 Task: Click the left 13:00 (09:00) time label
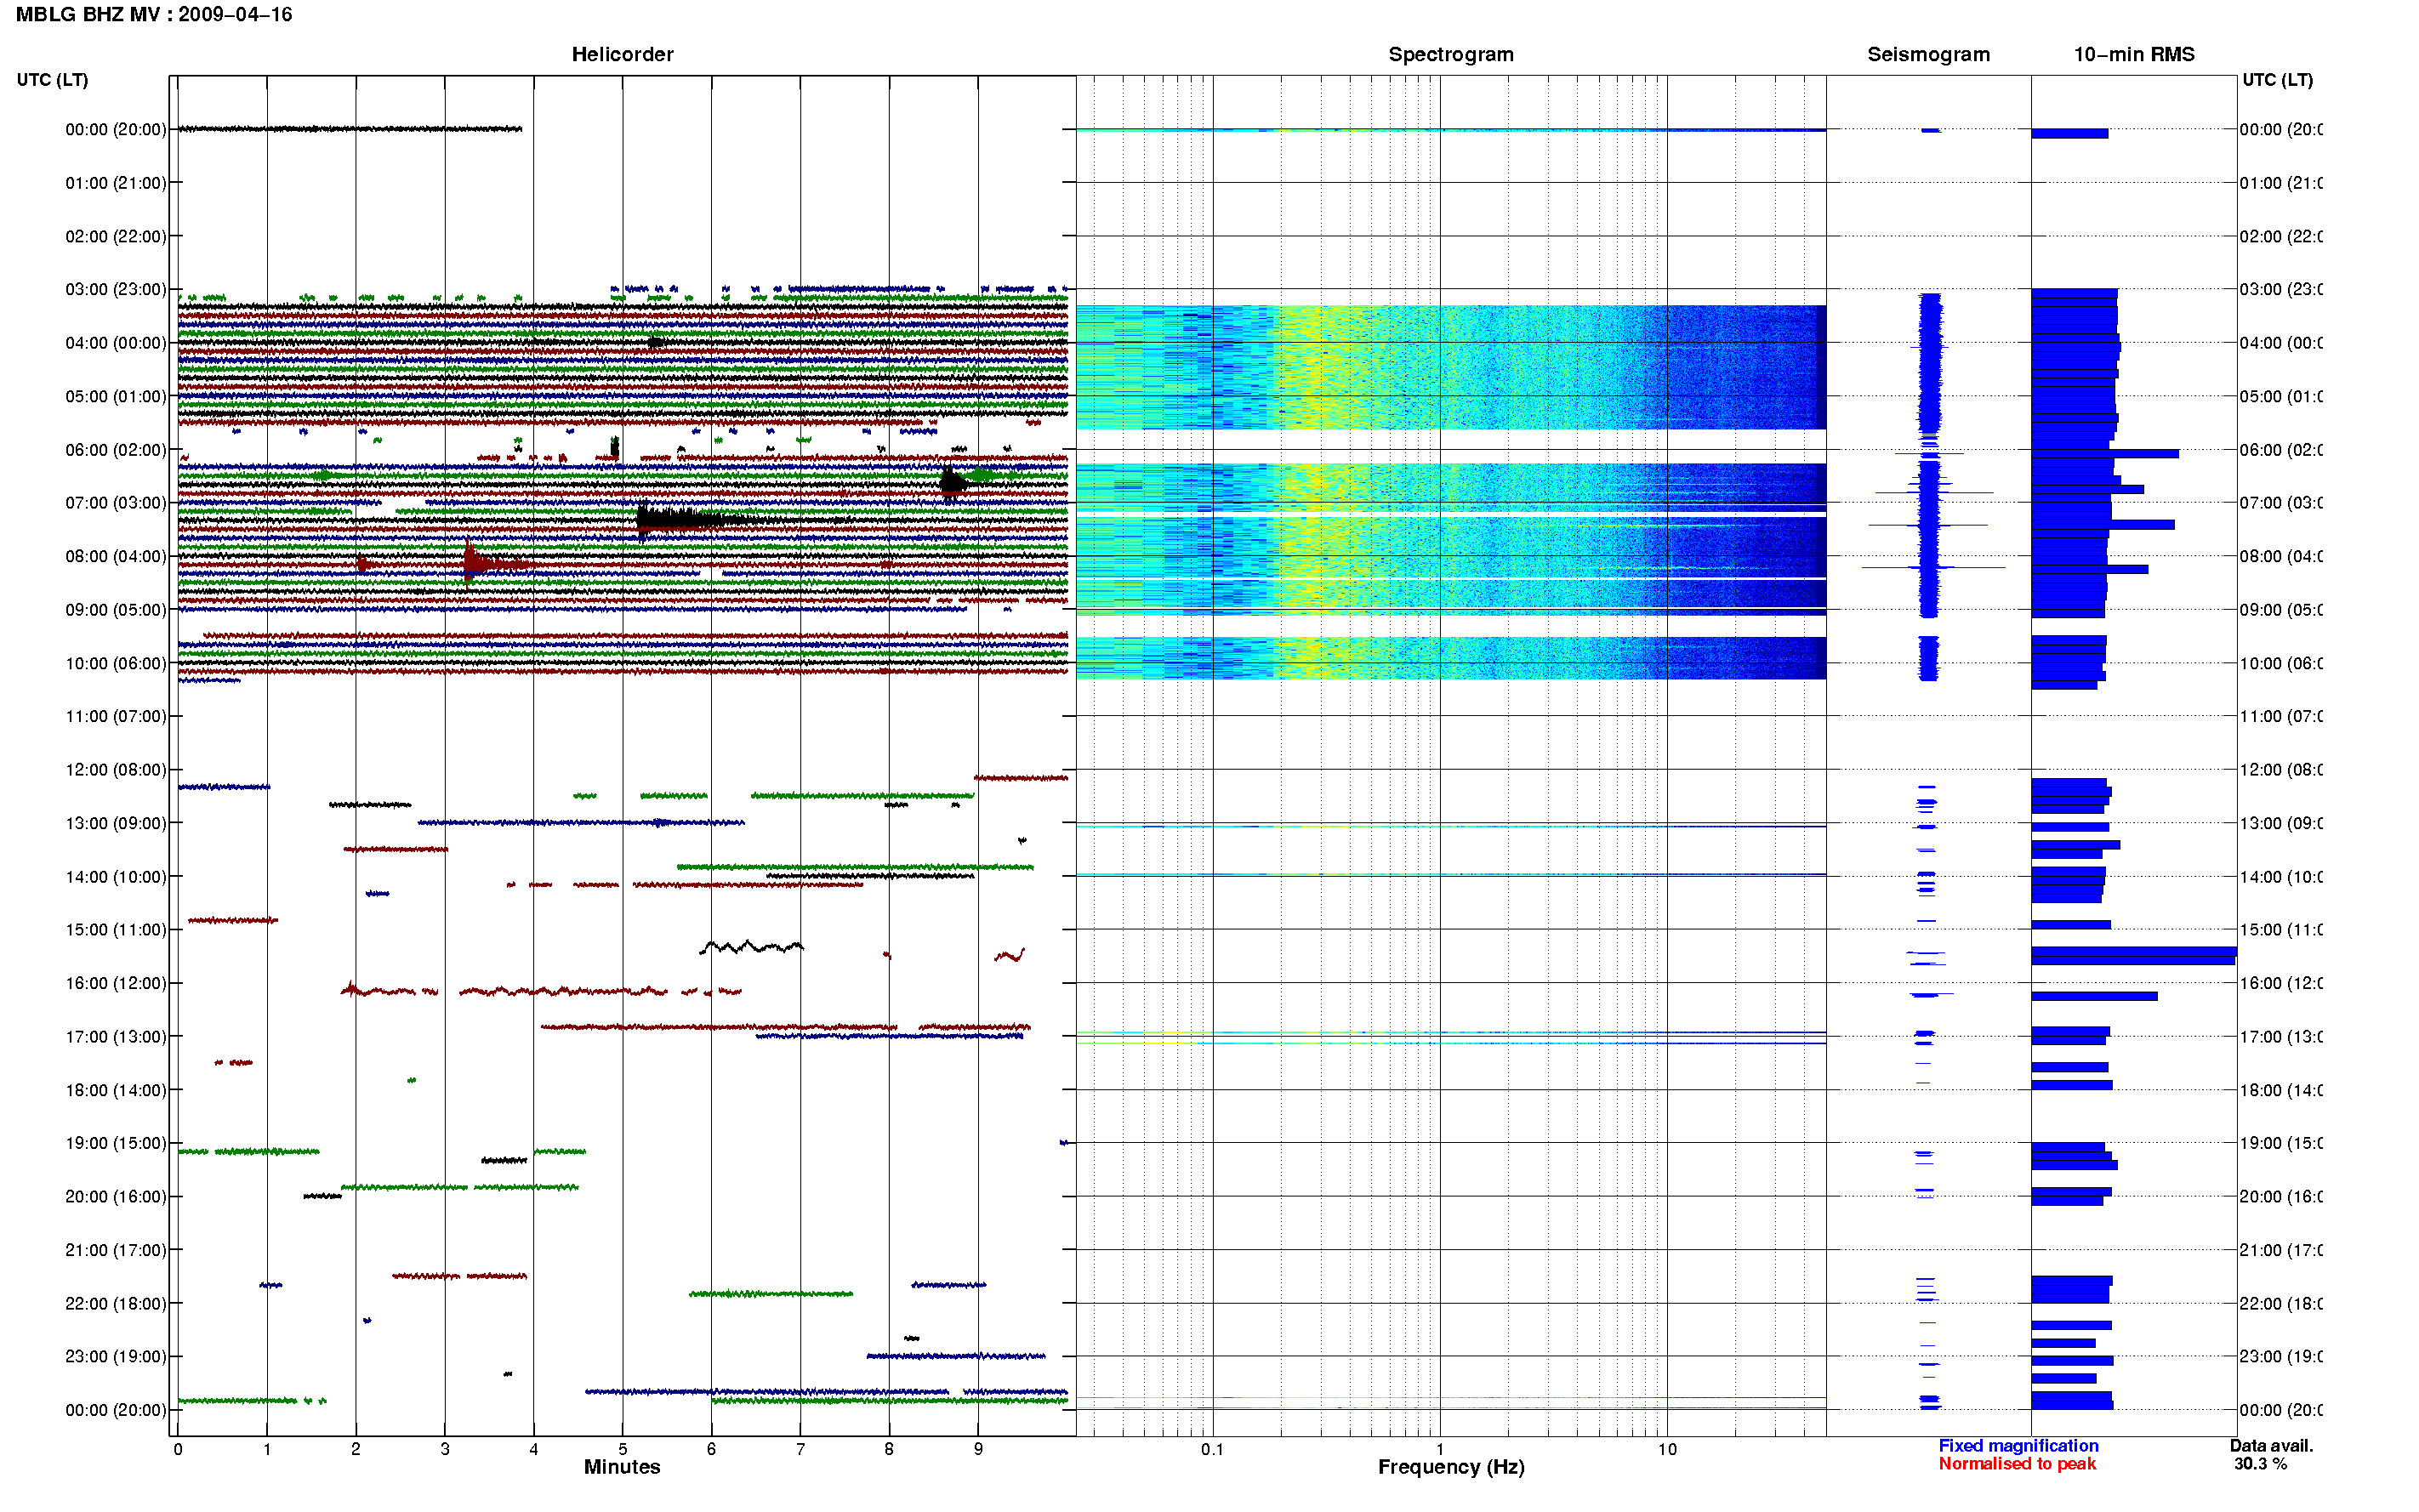116,823
